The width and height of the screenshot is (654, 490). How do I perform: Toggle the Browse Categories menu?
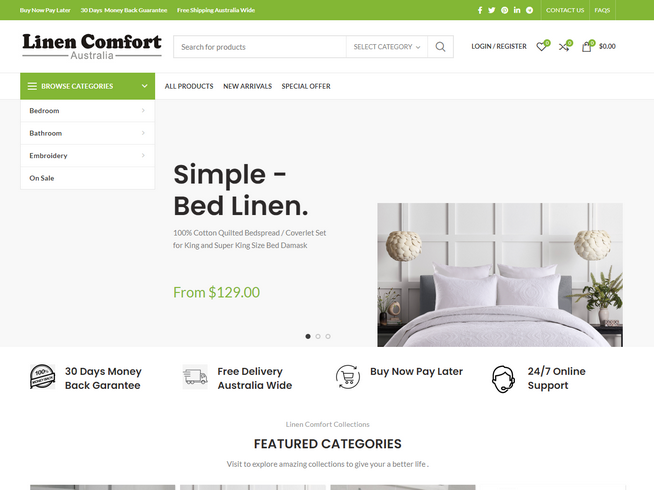click(87, 86)
